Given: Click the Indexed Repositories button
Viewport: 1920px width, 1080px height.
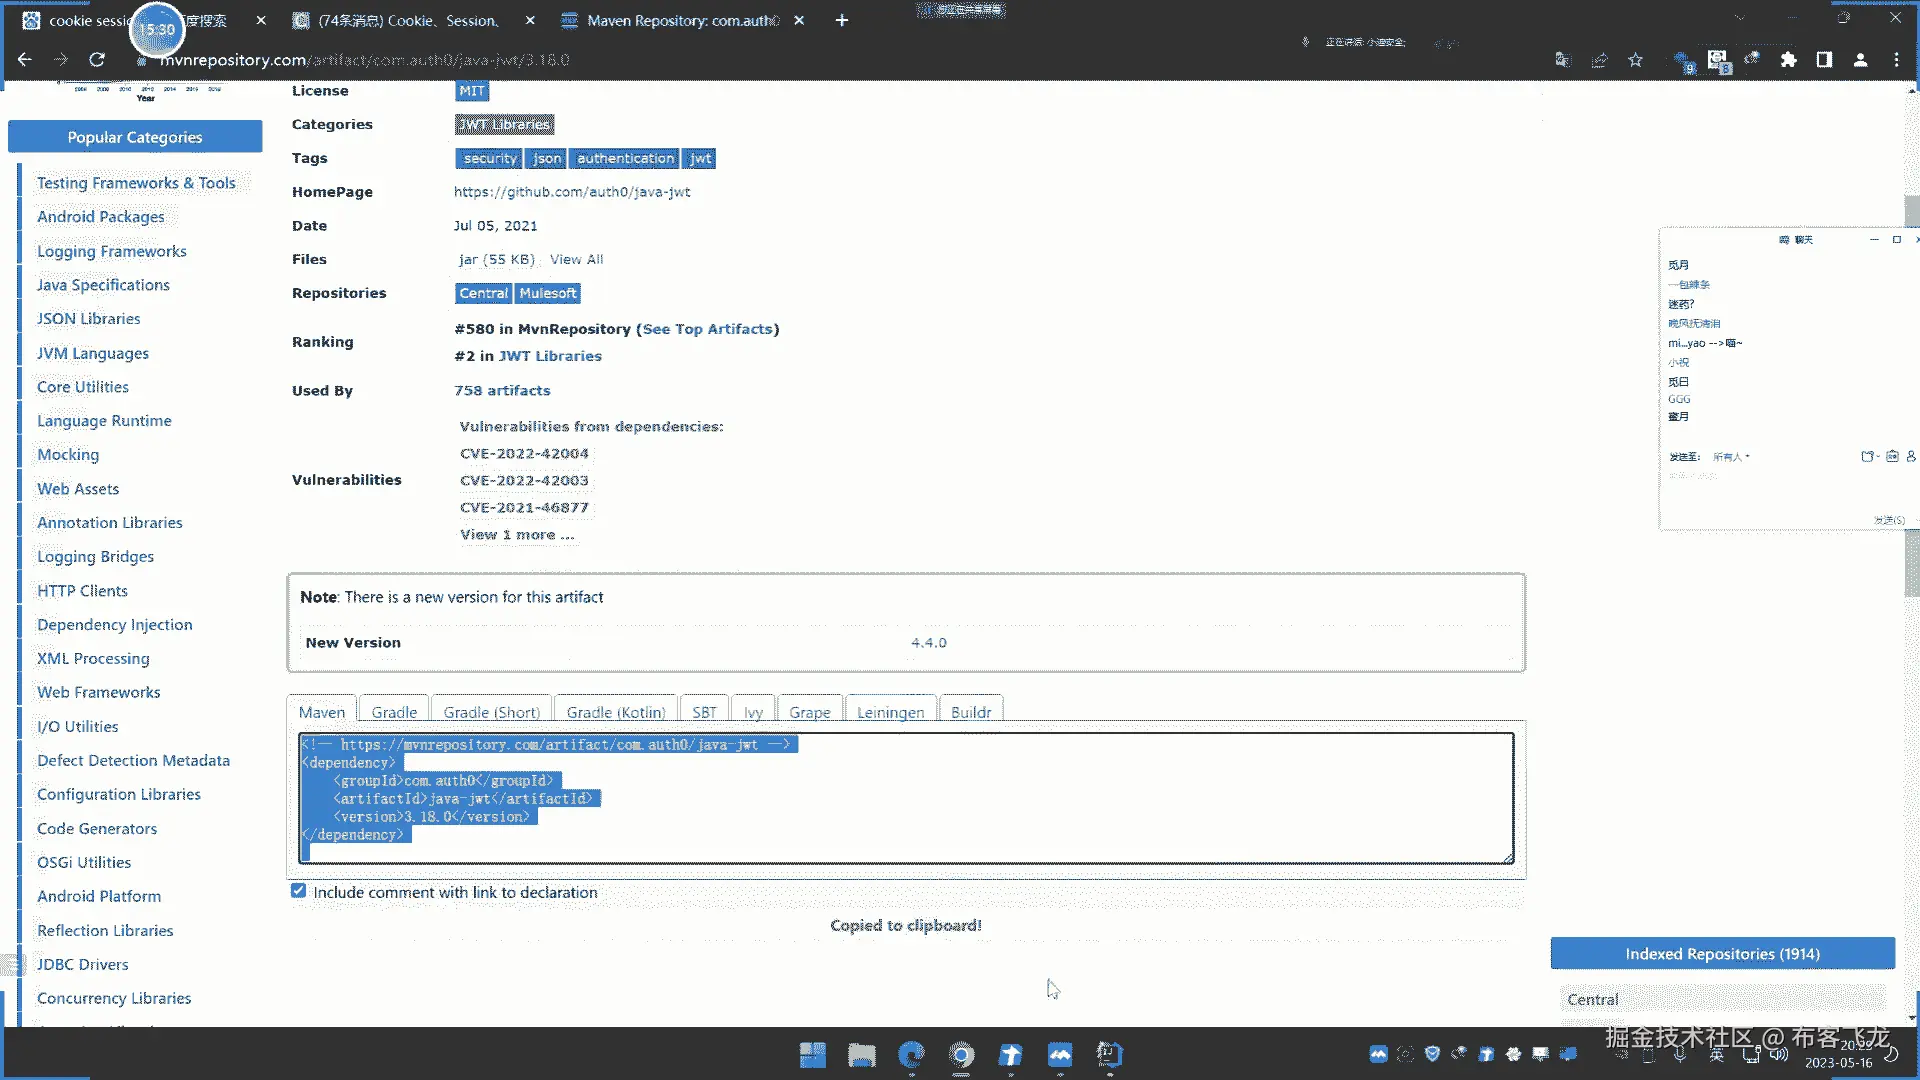Looking at the screenshot, I should [1722, 954].
